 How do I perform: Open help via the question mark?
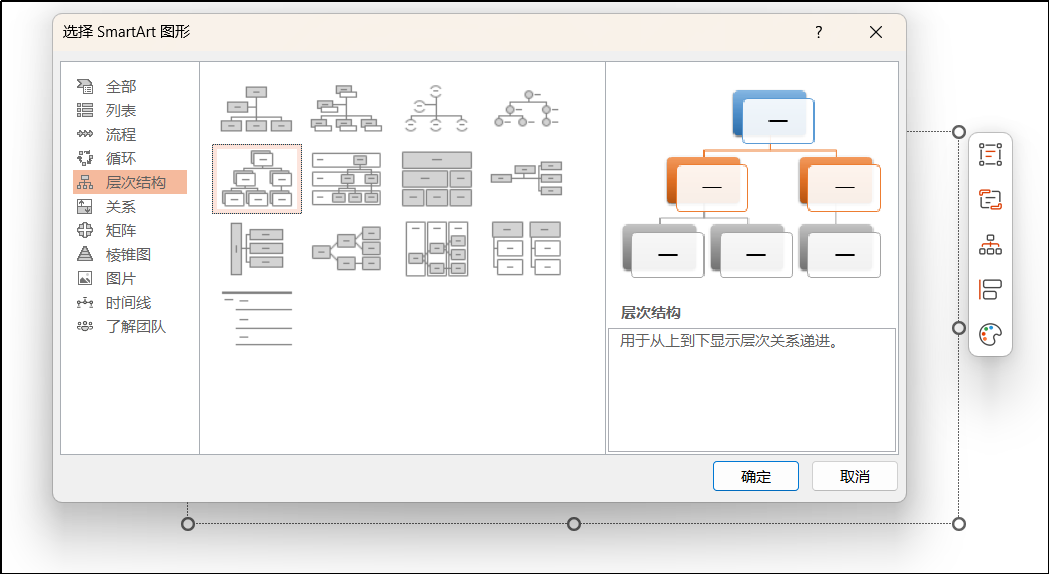819,32
